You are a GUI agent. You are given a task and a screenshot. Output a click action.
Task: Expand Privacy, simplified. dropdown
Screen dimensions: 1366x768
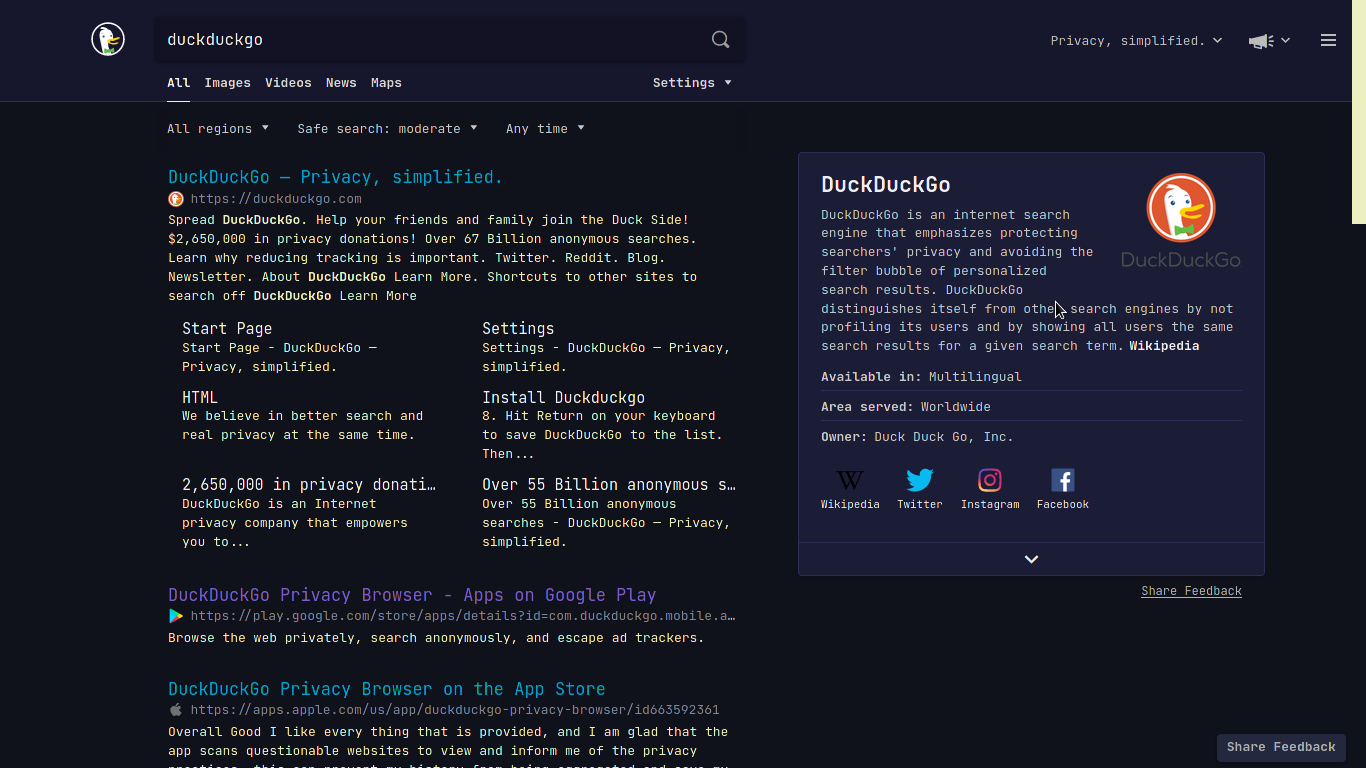click(1136, 41)
